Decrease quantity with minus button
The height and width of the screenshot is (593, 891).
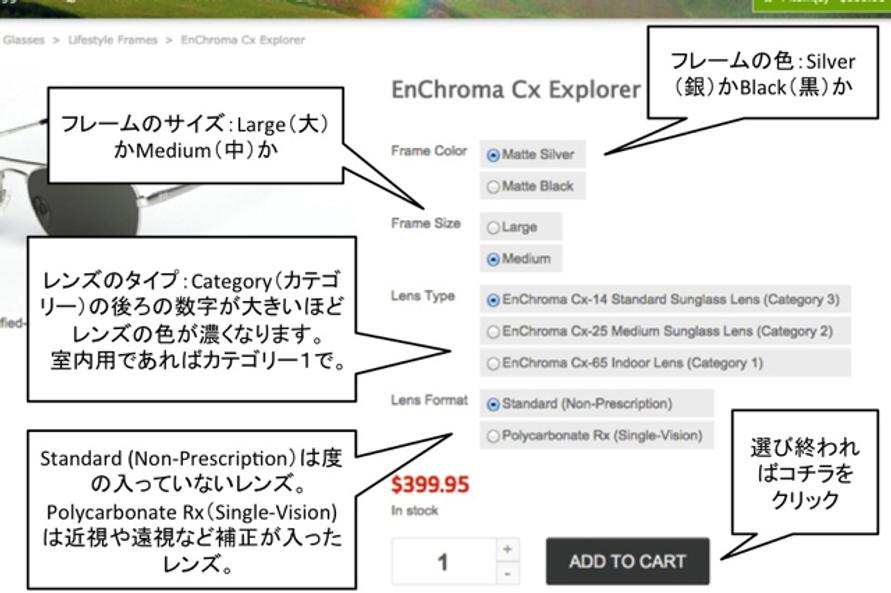coord(507,573)
